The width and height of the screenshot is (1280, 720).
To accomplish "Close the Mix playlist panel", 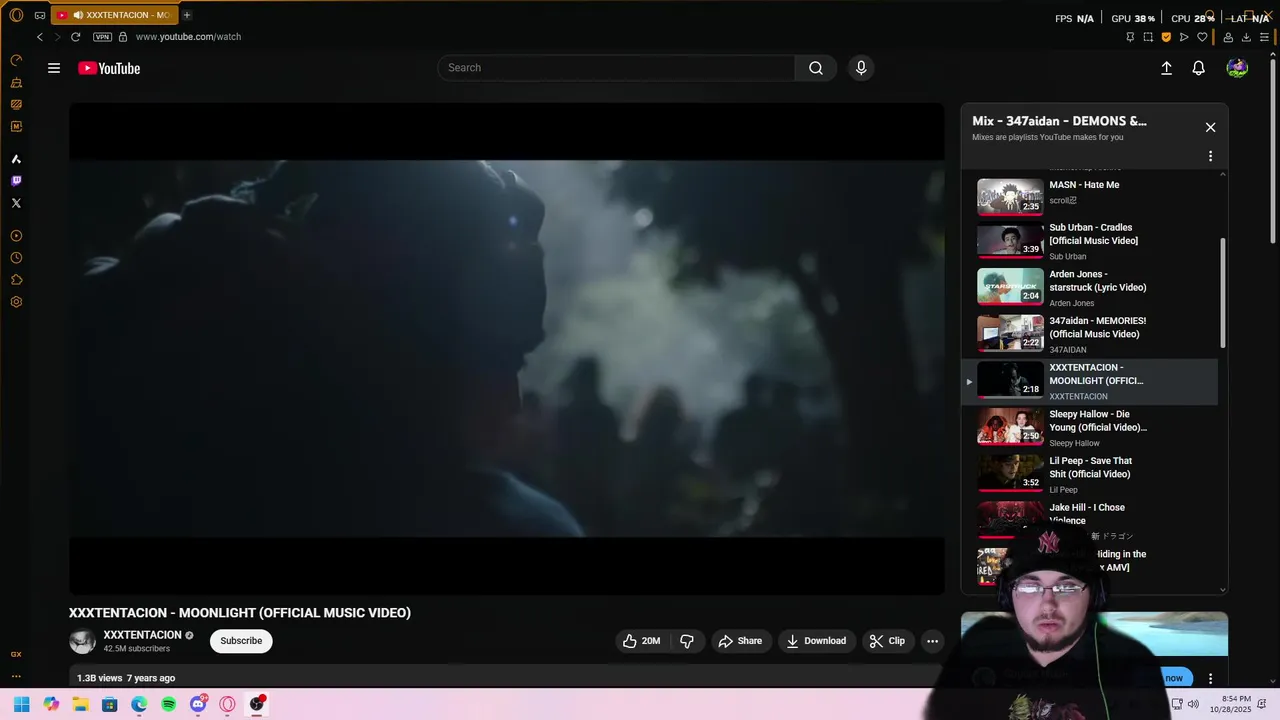I will (x=1210, y=127).
